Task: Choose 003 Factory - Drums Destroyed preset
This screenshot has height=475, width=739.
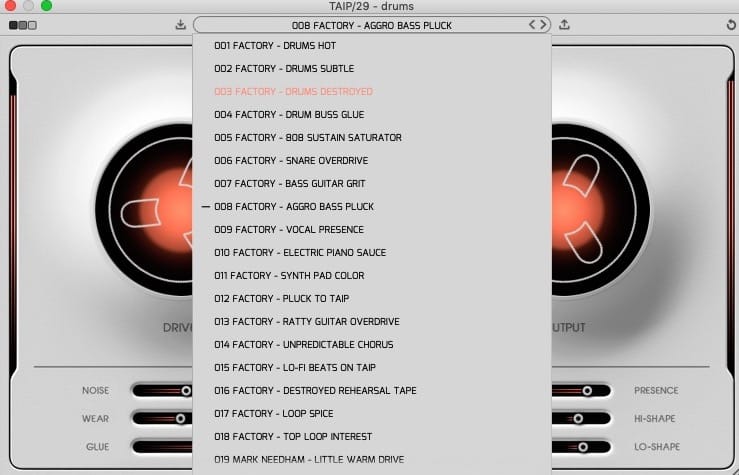Action: 372,91
